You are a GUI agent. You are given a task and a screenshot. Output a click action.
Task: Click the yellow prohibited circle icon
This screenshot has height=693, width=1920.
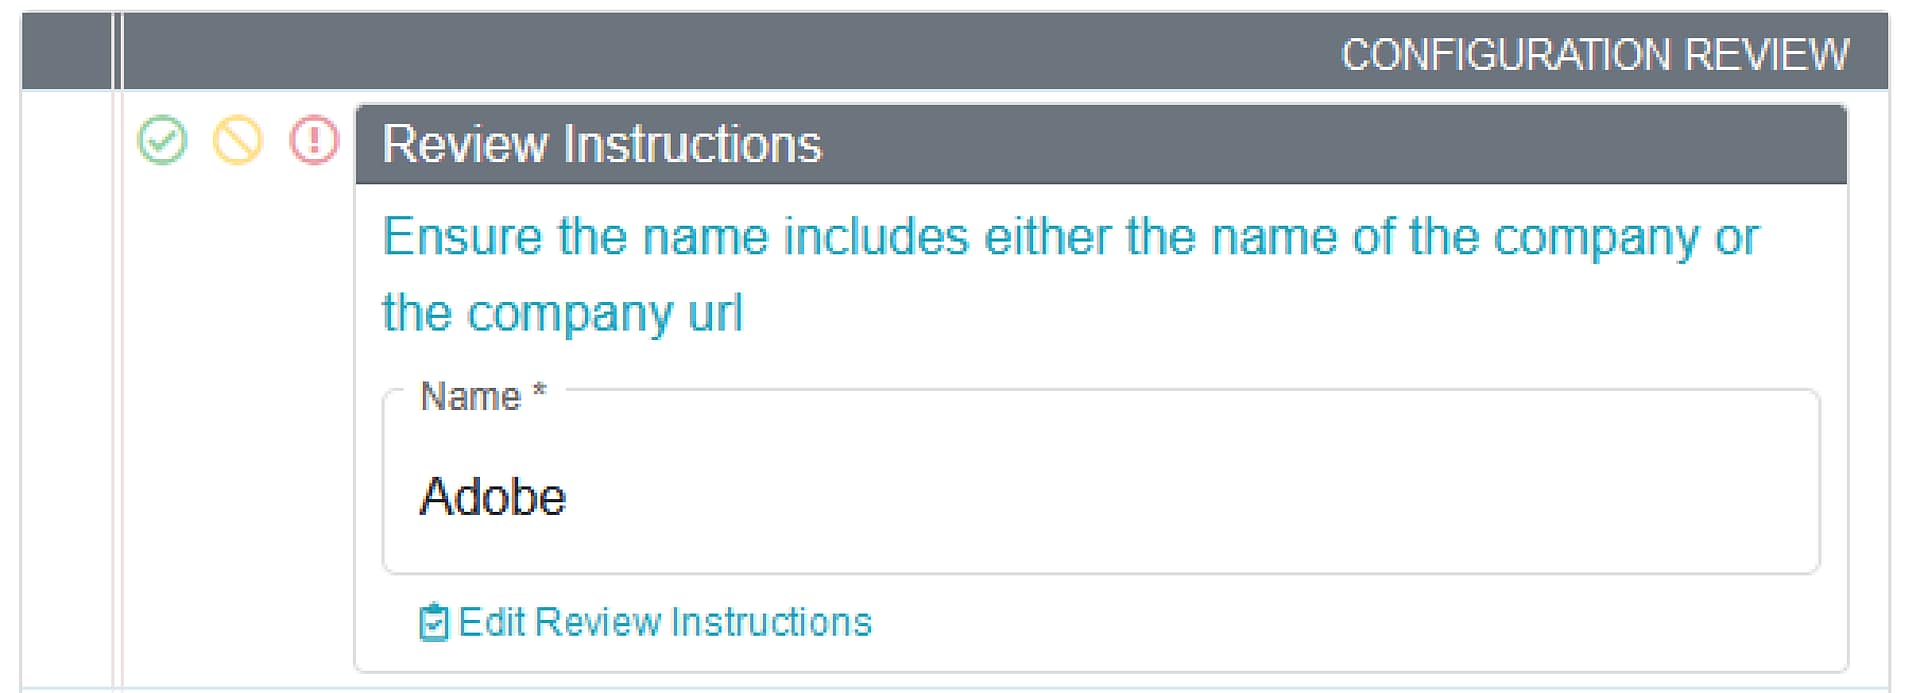(238, 140)
